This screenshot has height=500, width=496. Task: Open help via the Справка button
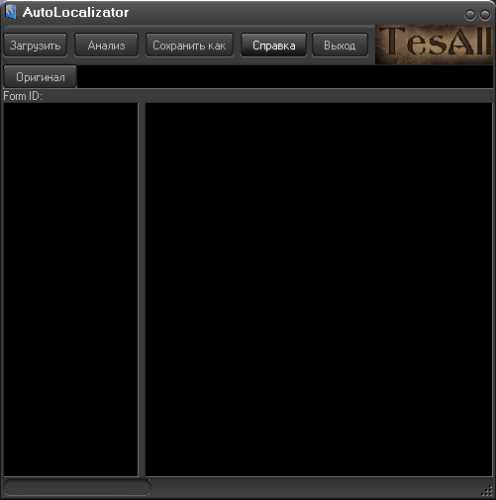click(x=274, y=45)
